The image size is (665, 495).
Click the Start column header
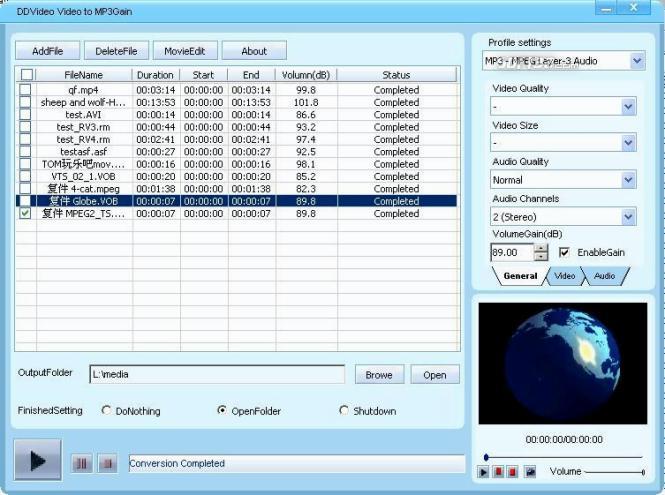tap(203, 75)
